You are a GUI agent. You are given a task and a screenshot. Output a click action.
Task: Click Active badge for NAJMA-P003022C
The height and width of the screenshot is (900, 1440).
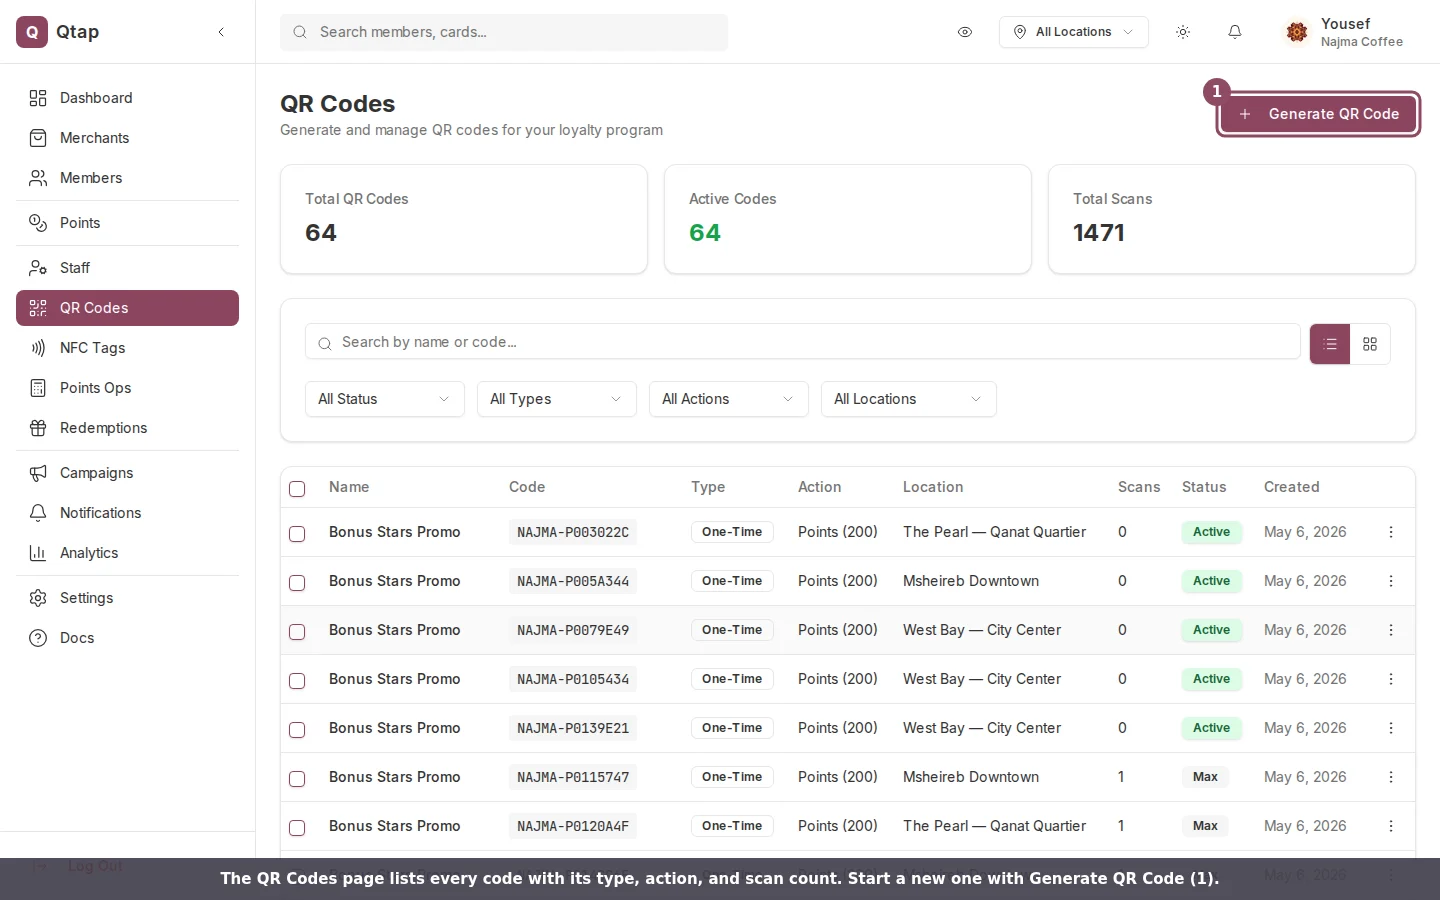tap(1211, 532)
